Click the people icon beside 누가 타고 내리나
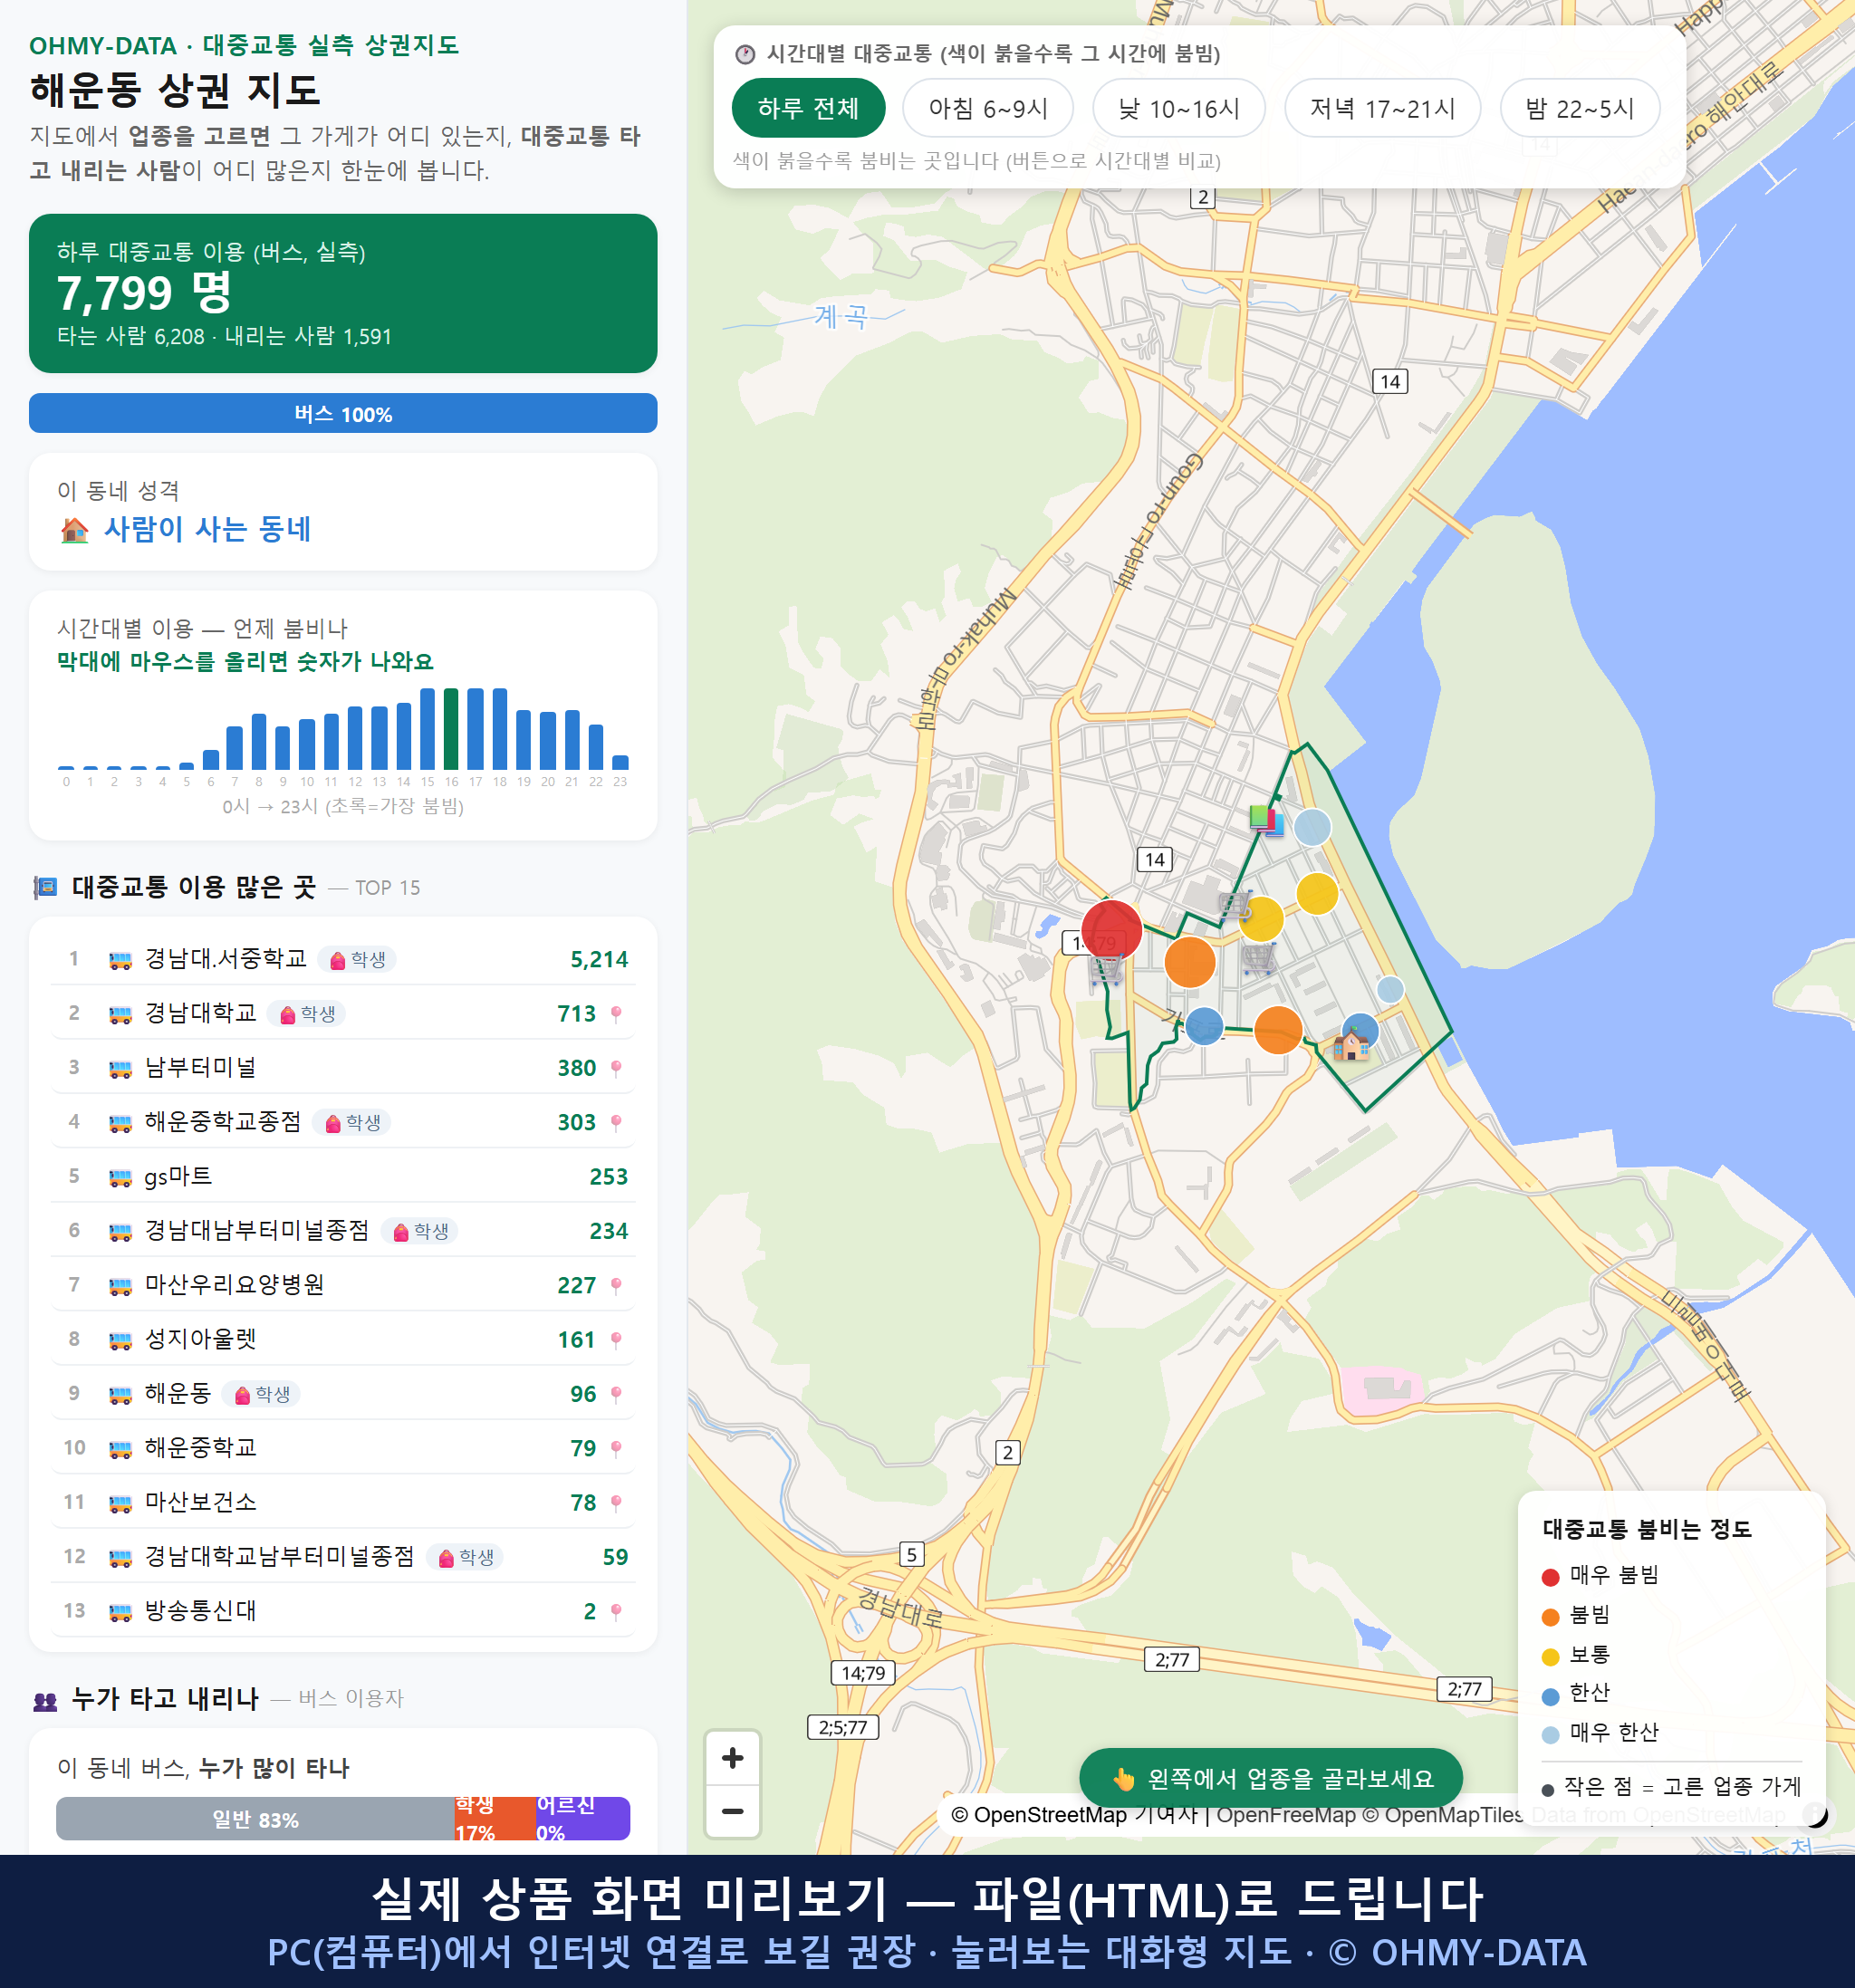The image size is (1855, 1988). (45, 1700)
